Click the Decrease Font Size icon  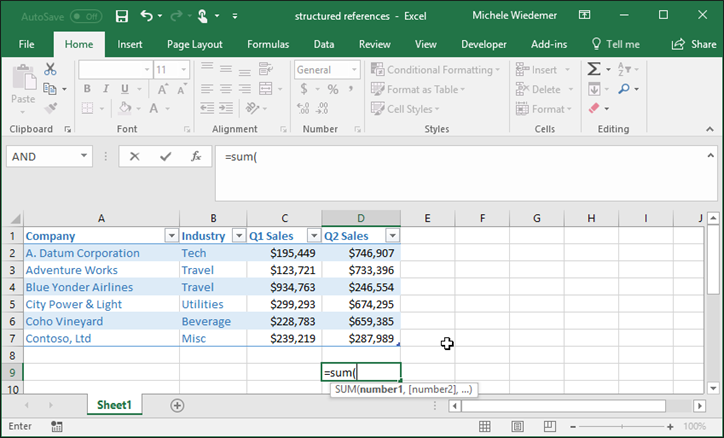pyautogui.click(x=181, y=89)
